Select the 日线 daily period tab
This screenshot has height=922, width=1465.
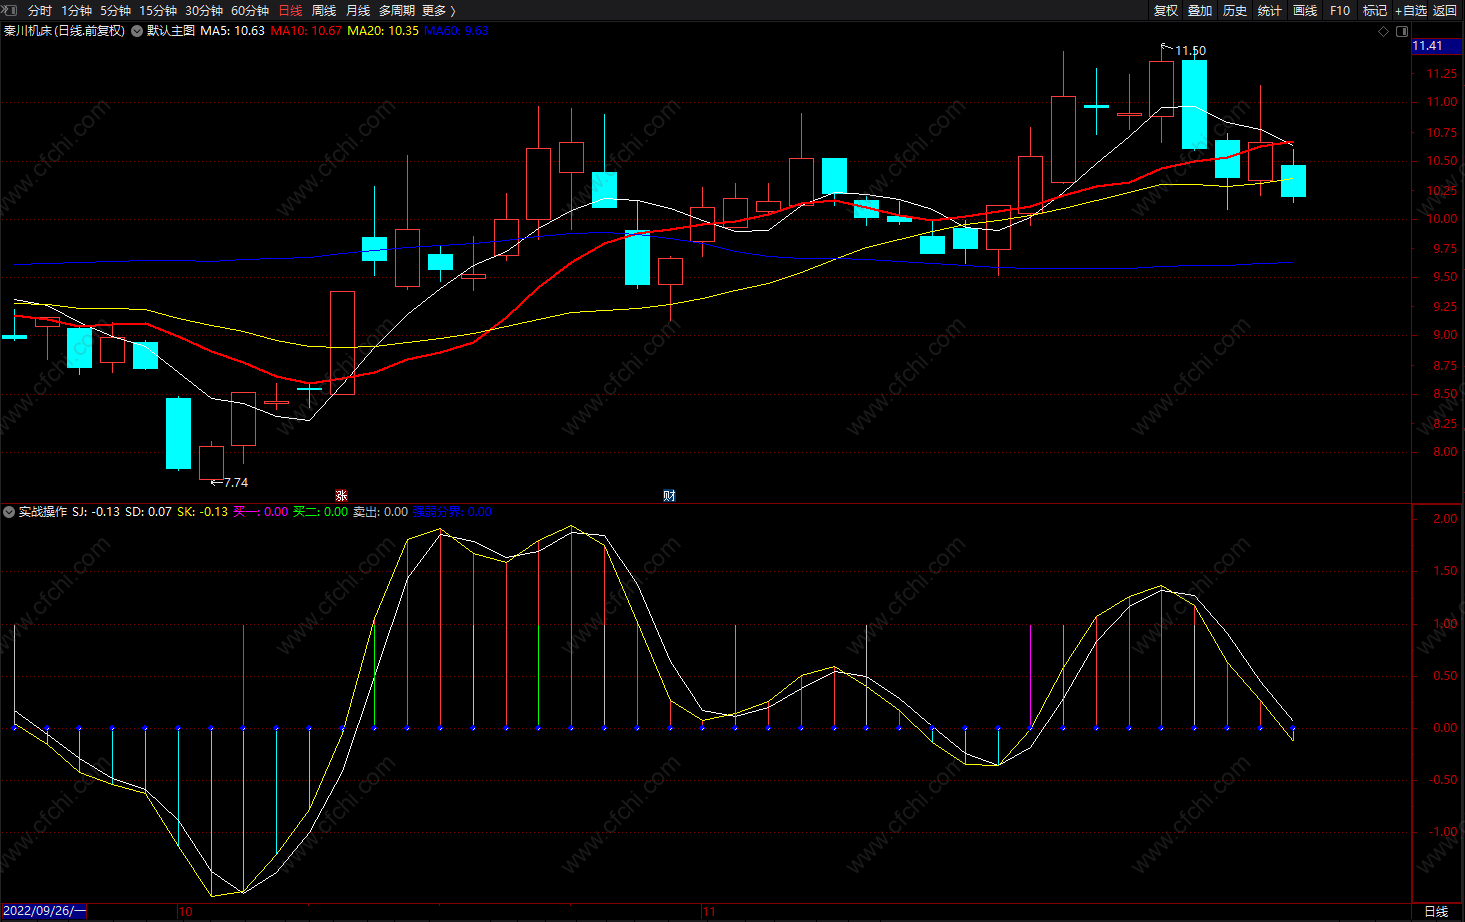[x=290, y=11]
